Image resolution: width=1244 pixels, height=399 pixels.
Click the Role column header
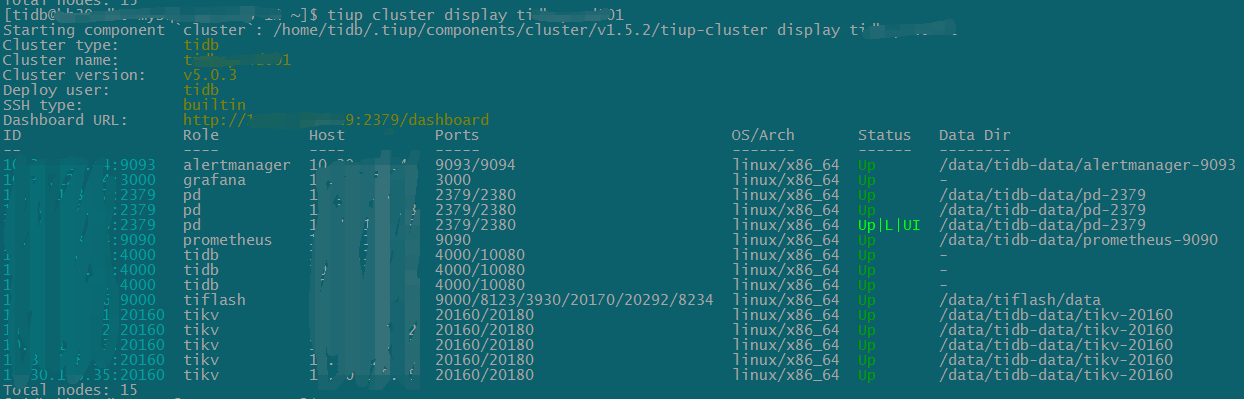point(201,135)
